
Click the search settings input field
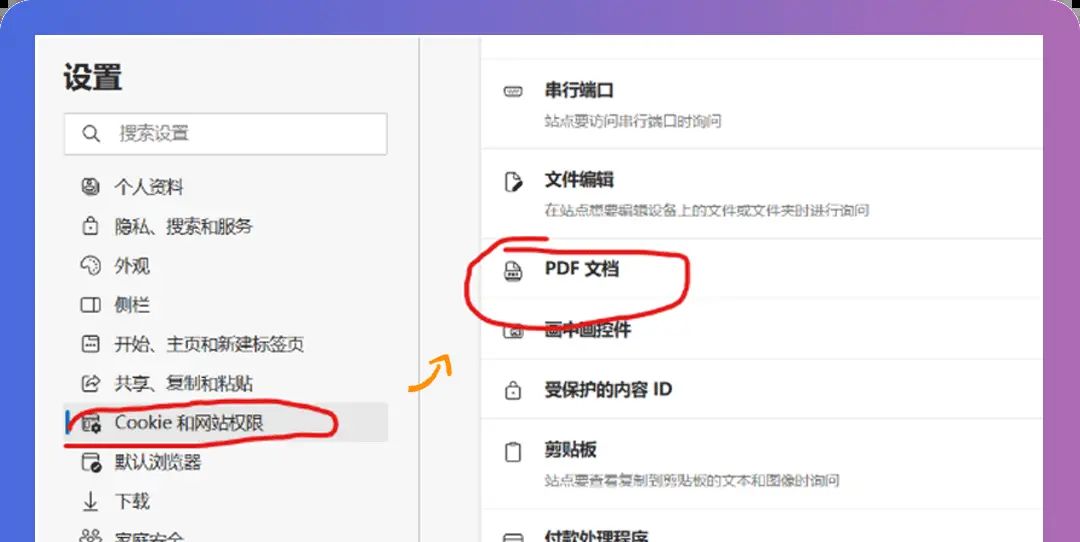[225, 134]
